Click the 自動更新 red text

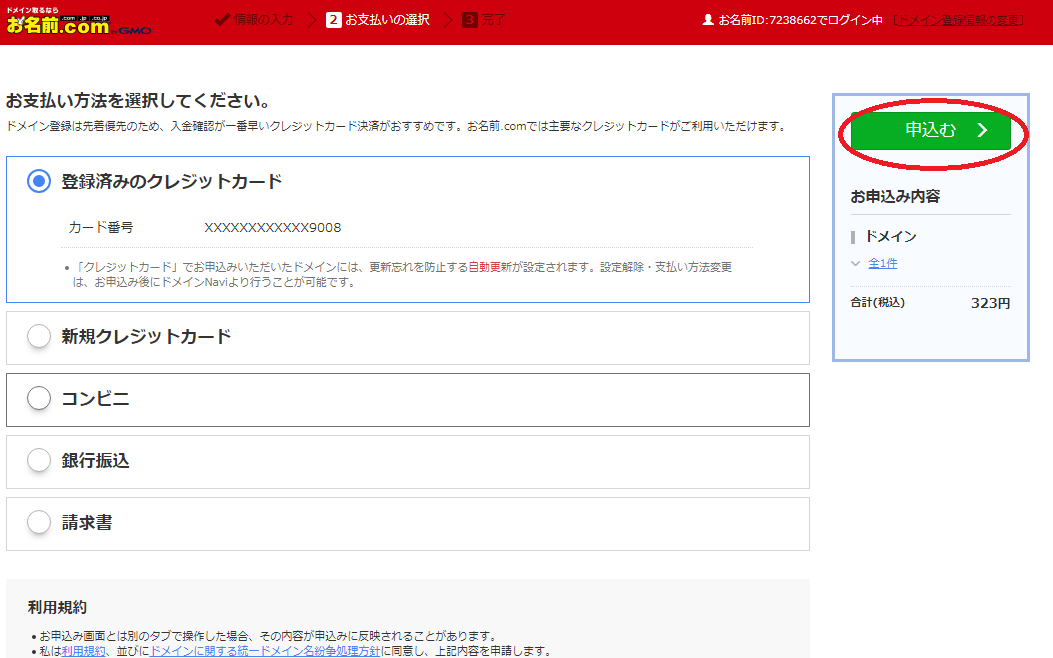(490, 268)
